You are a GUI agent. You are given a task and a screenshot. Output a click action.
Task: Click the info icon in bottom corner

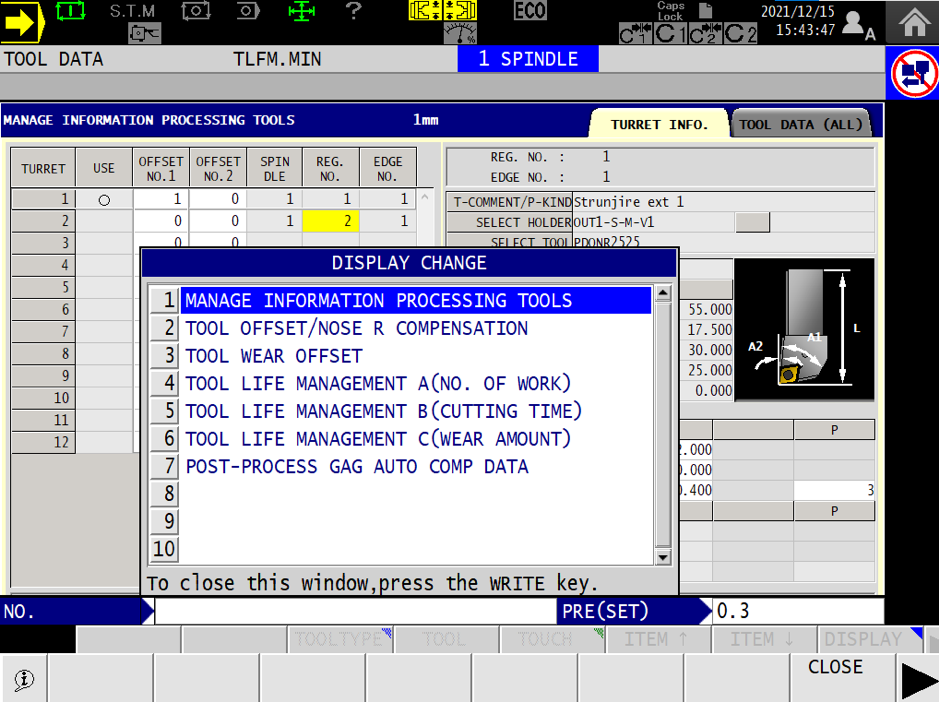[23, 678]
